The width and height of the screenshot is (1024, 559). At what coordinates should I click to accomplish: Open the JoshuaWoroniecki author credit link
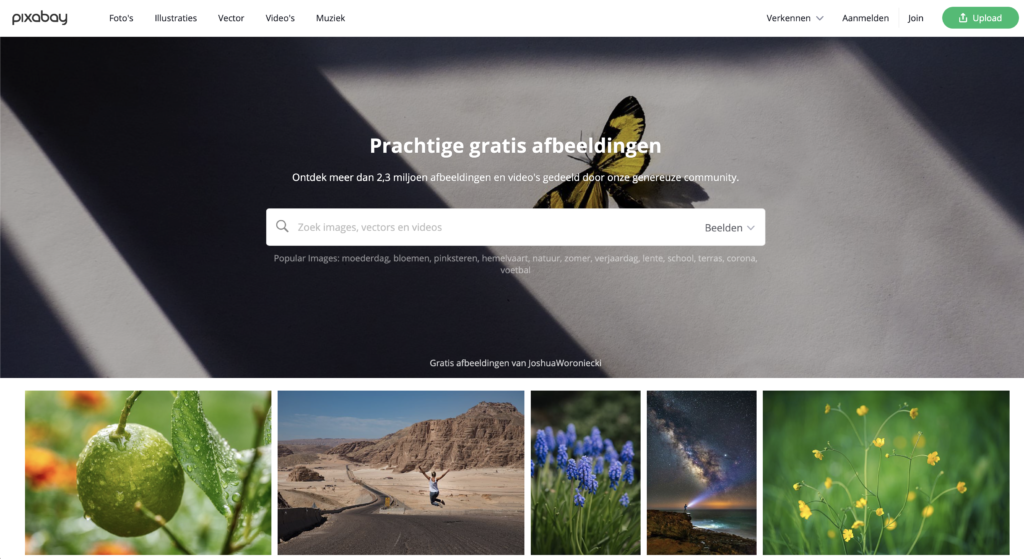(565, 363)
